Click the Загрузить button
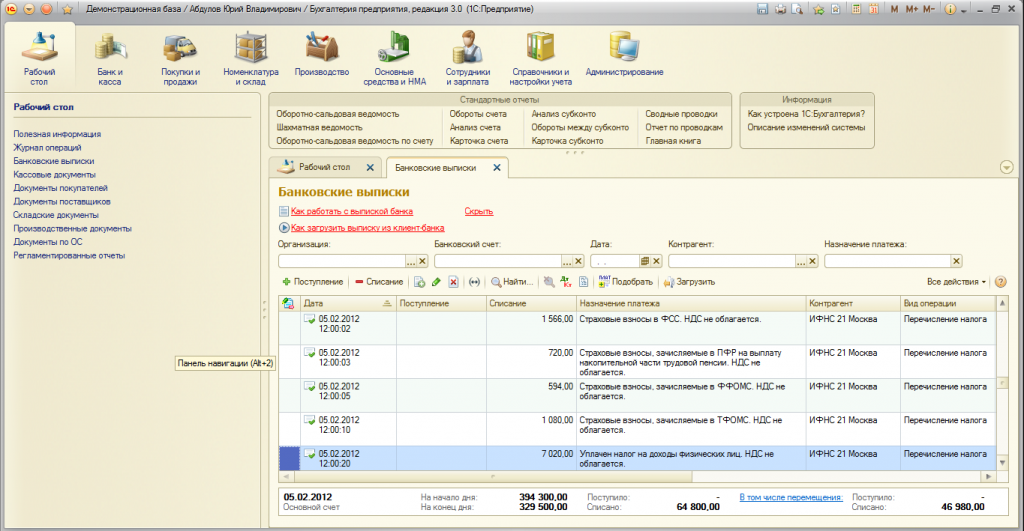 tap(688, 283)
